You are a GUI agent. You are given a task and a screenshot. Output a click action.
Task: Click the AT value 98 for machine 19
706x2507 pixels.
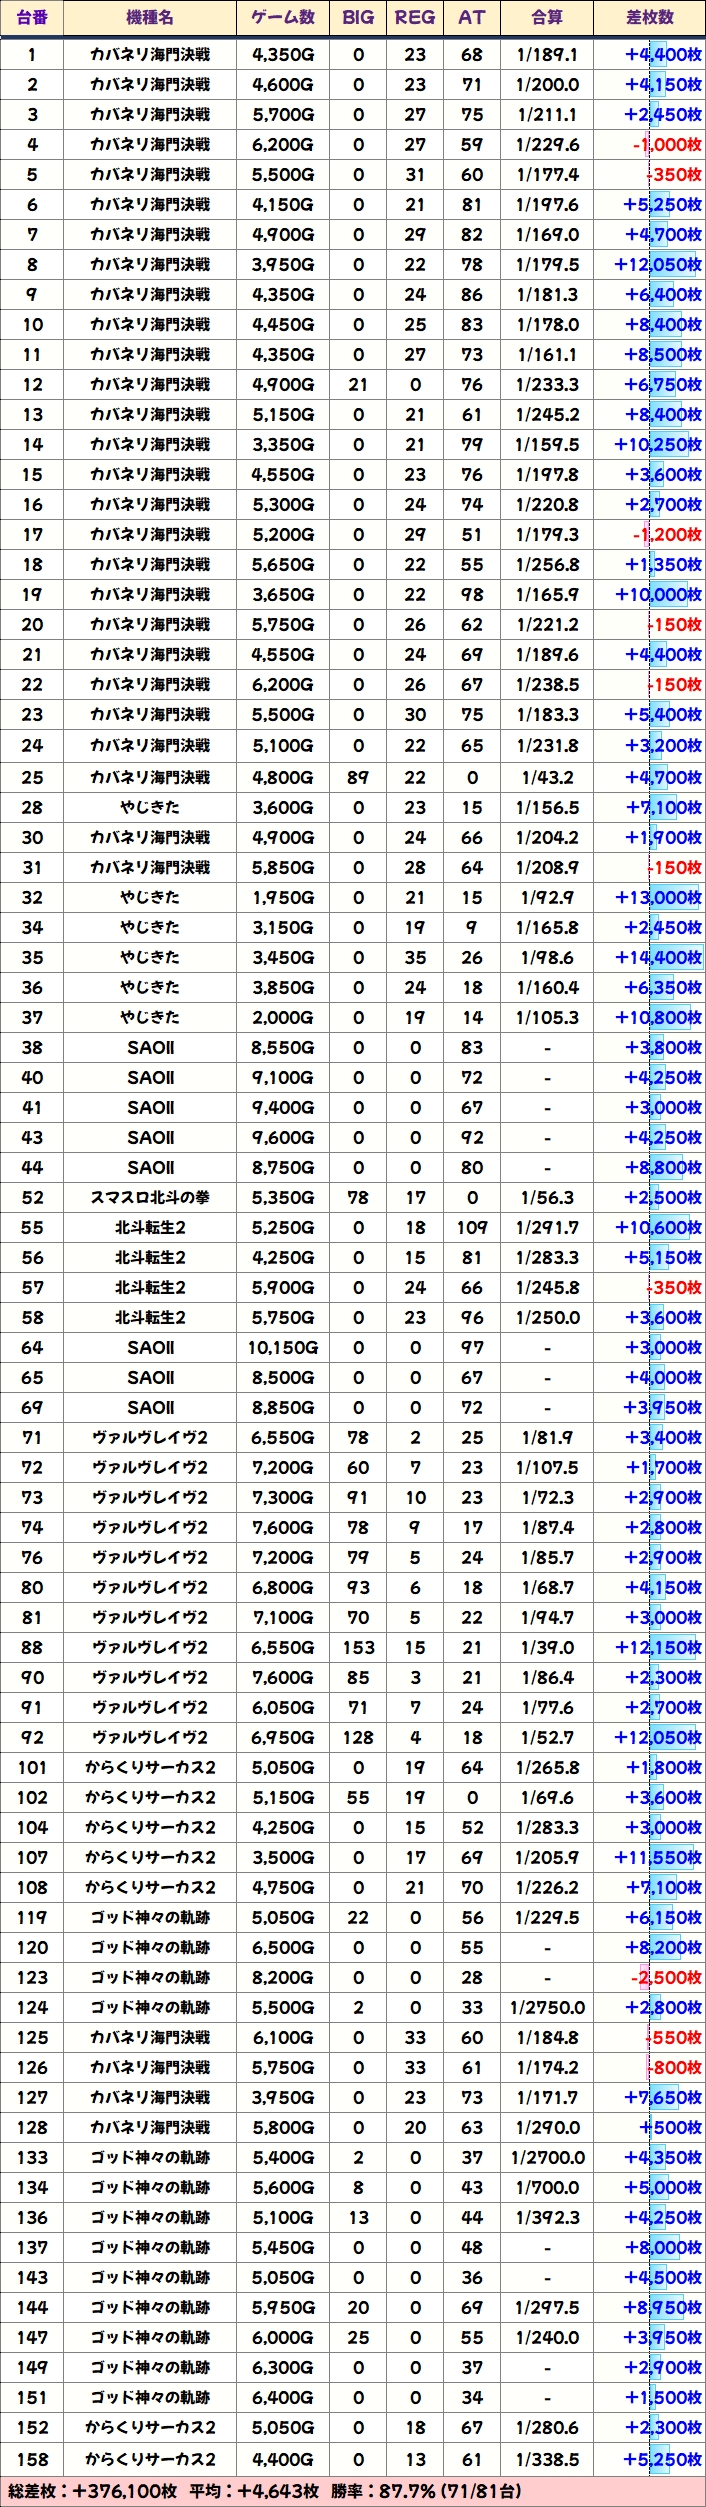[x=472, y=594]
